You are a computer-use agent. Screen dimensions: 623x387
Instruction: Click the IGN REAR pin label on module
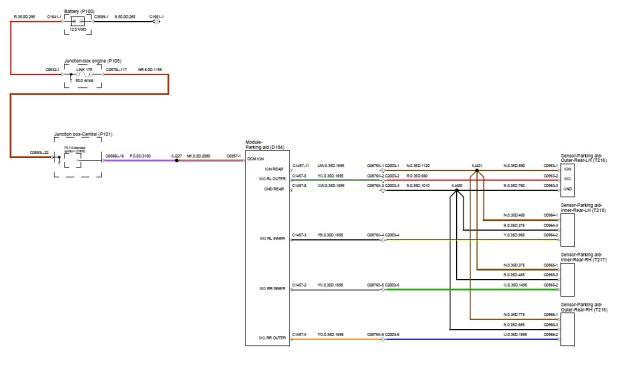point(274,169)
